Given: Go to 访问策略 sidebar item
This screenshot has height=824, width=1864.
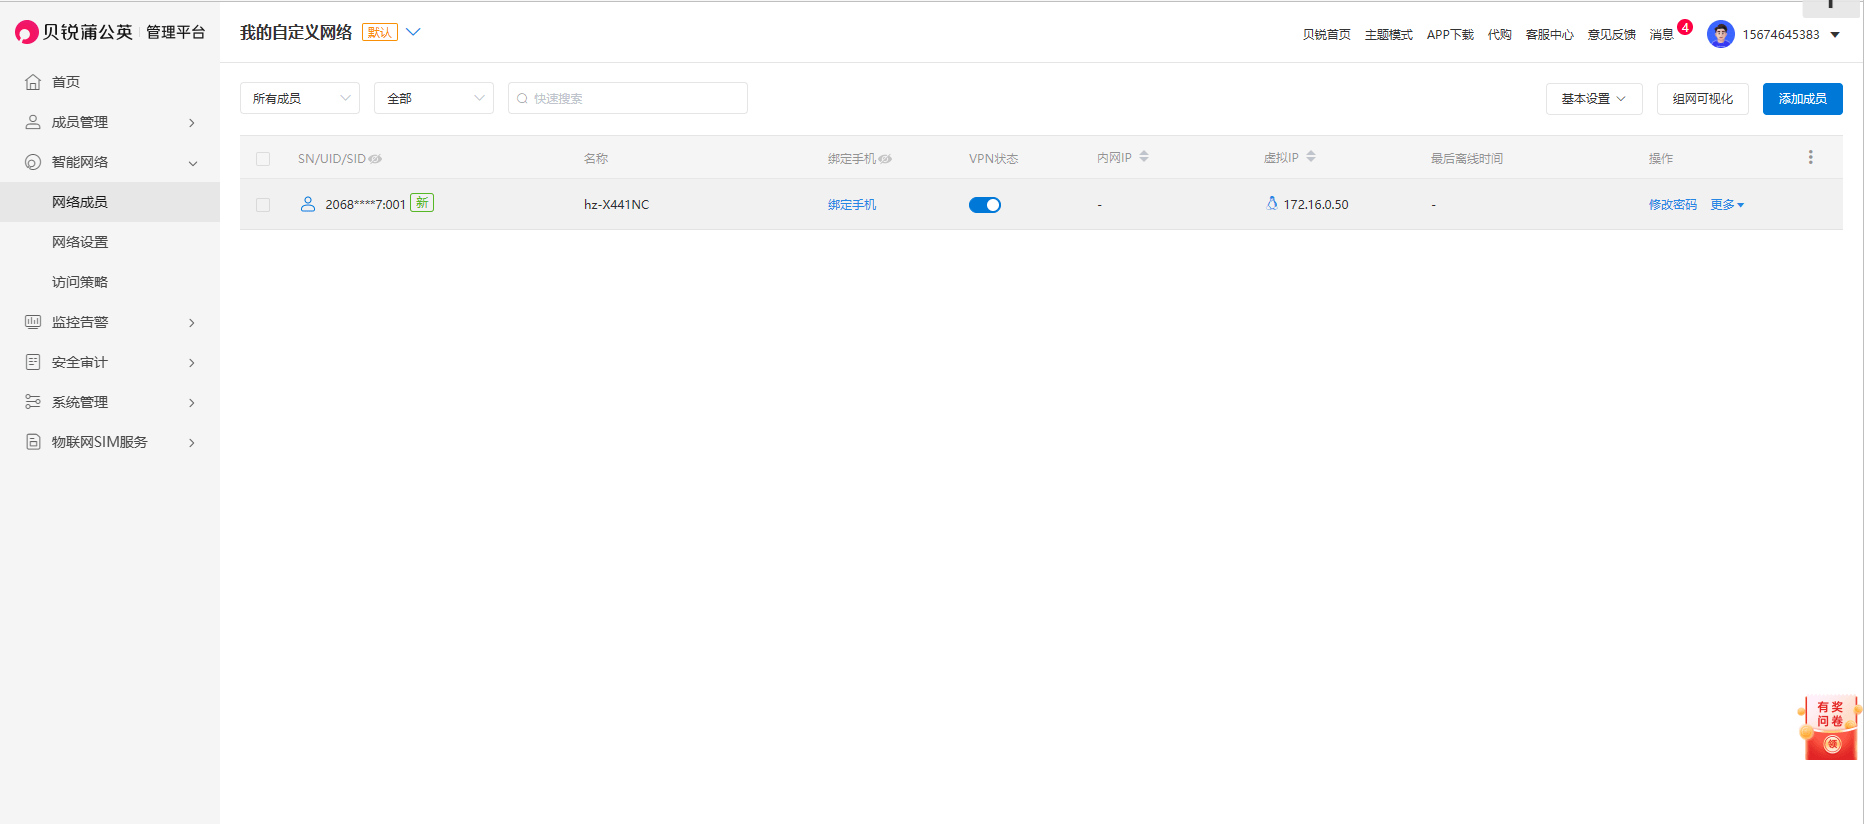Looking at the screenshot, I should click(80, 282).
